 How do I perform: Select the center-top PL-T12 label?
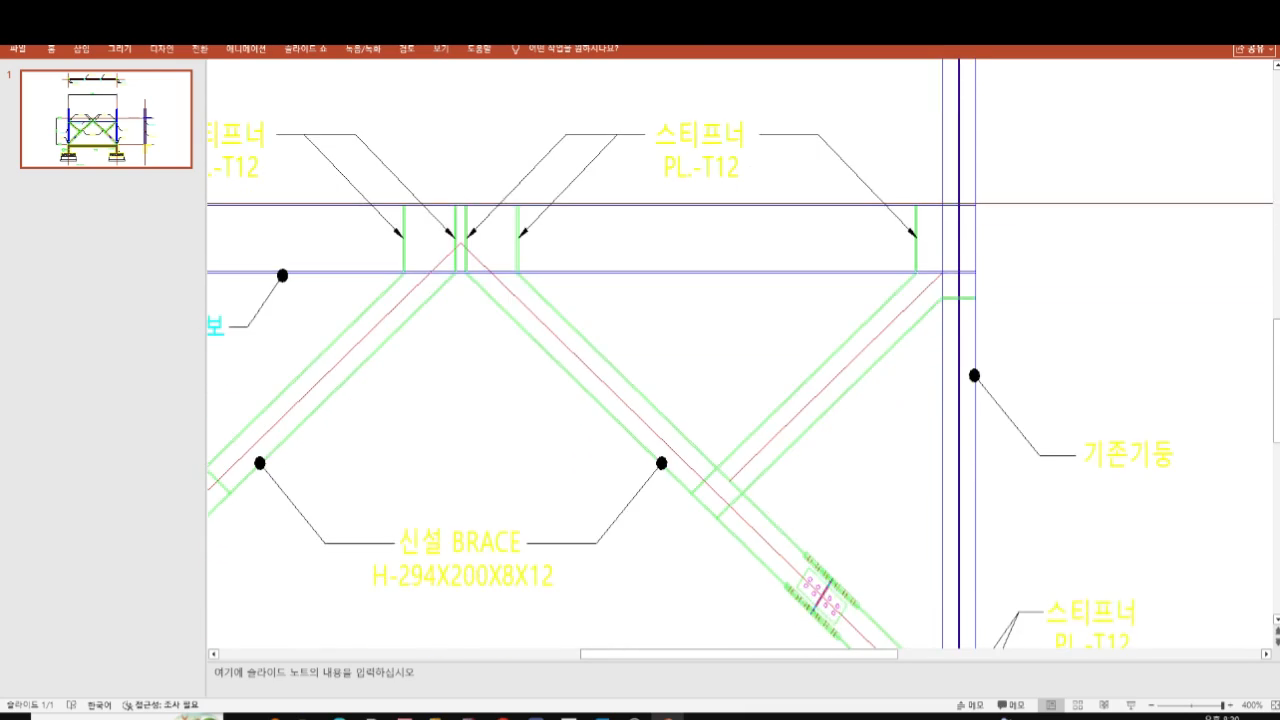pyautogui.click(x=701, y=167)
